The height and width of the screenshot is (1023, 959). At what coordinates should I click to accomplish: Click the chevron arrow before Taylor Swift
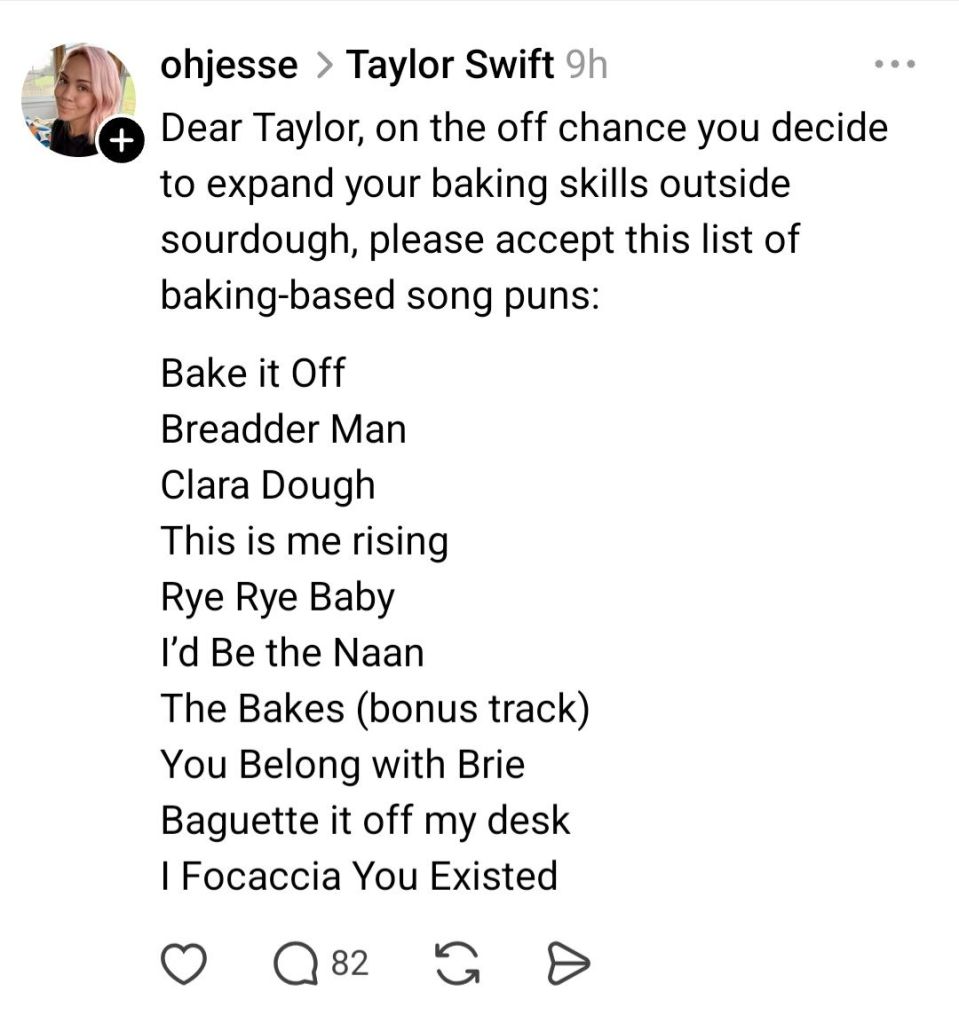322,66
